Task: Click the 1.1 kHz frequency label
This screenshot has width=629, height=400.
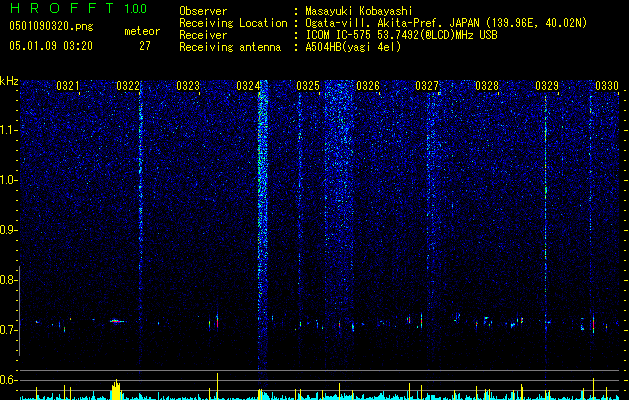Action: pyautogui.click(x=8, y=130)
